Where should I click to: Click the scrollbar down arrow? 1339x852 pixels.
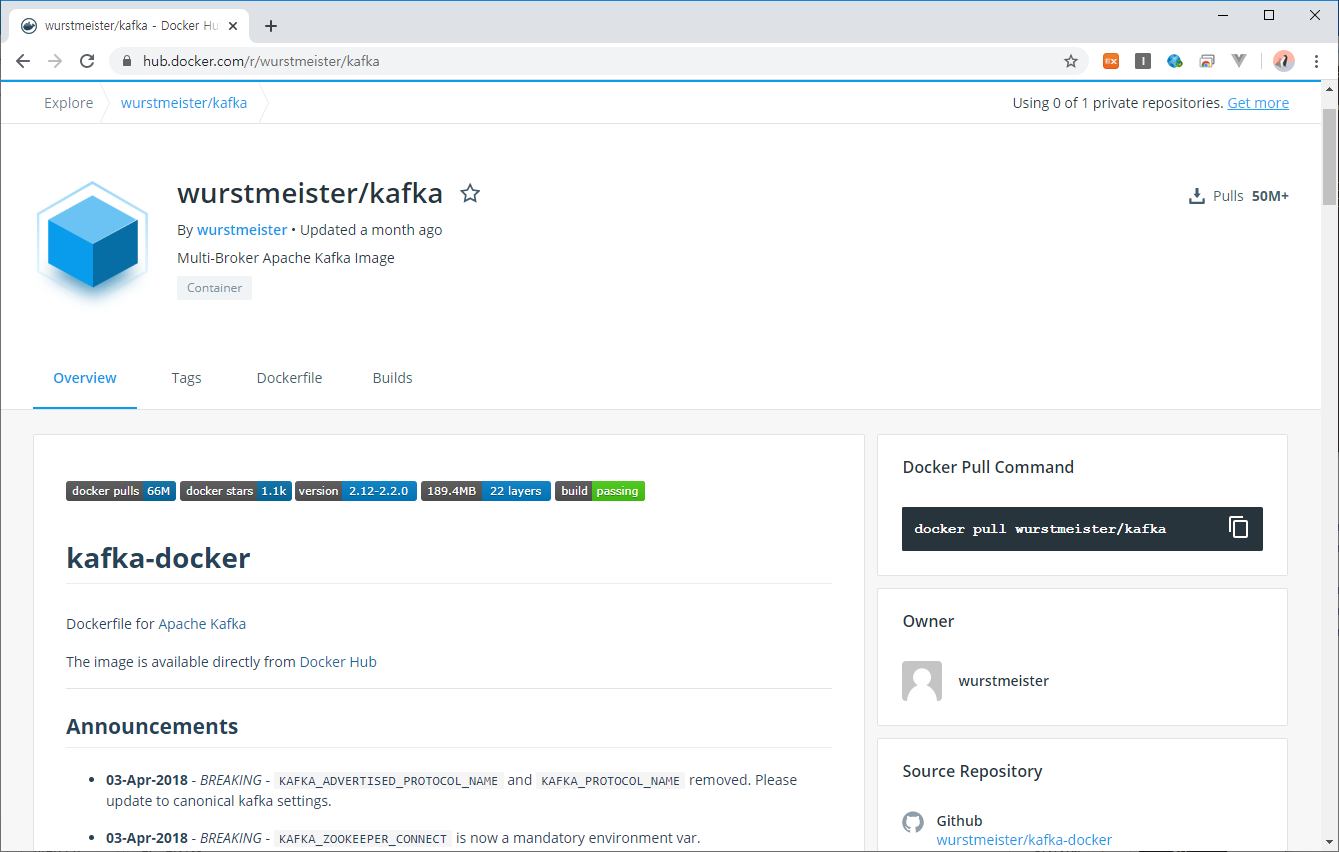1329,843
